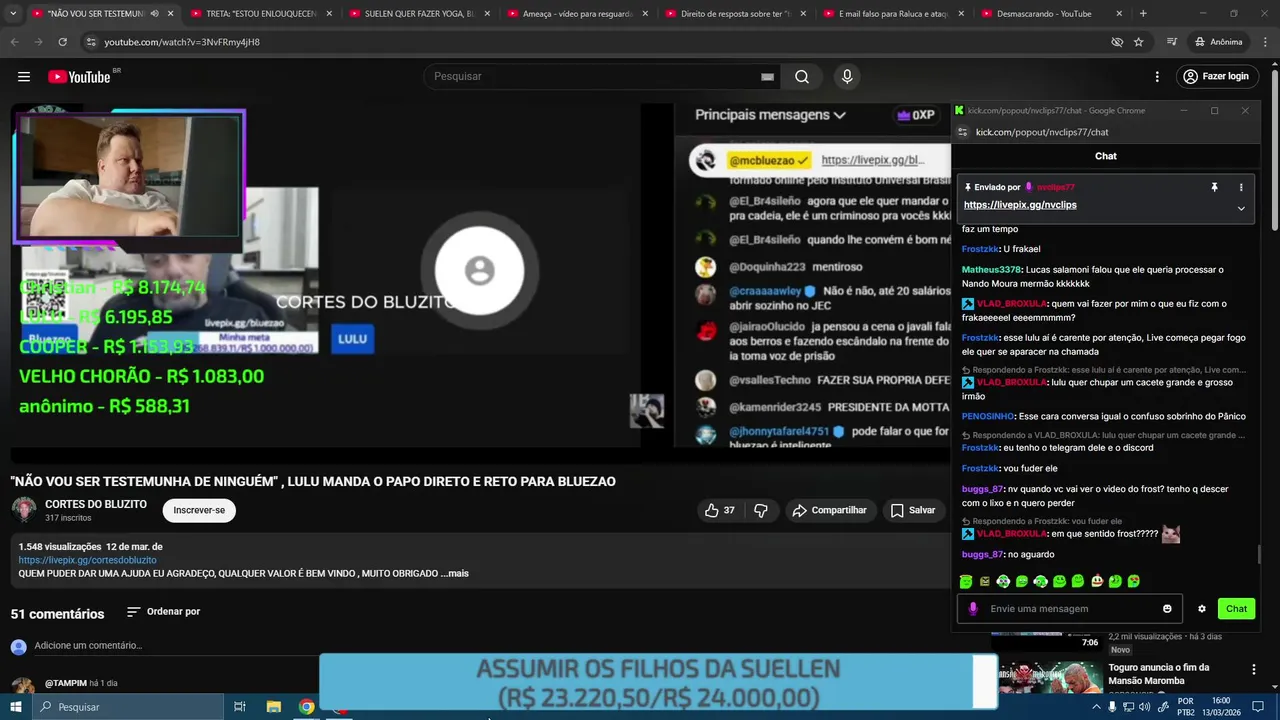The width and height of the screenshot is (1280, 720).
Task: Open the CORTES DO BLUZITO channel avatar
Action: (x=24, y=510)
